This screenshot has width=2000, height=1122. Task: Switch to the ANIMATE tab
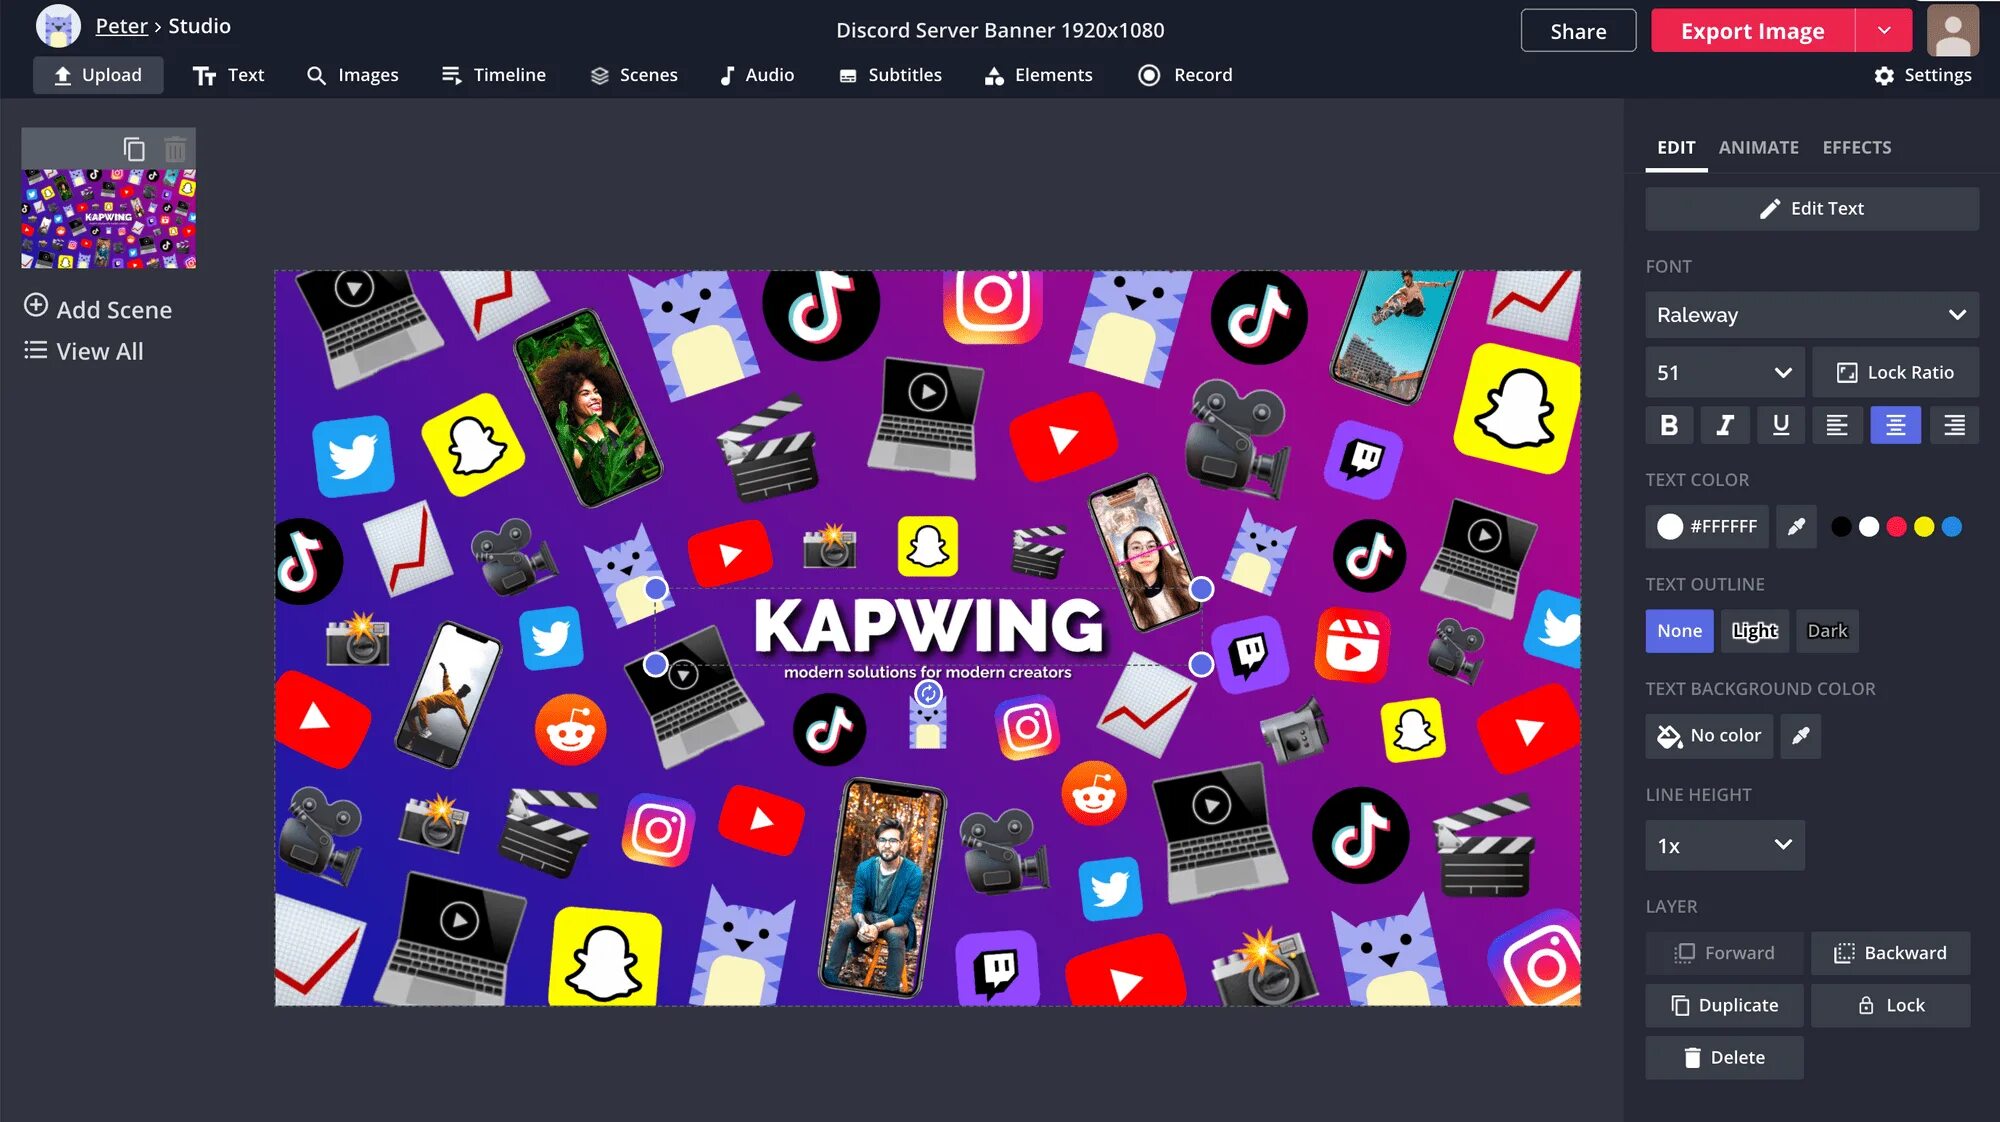point(1758,148)
